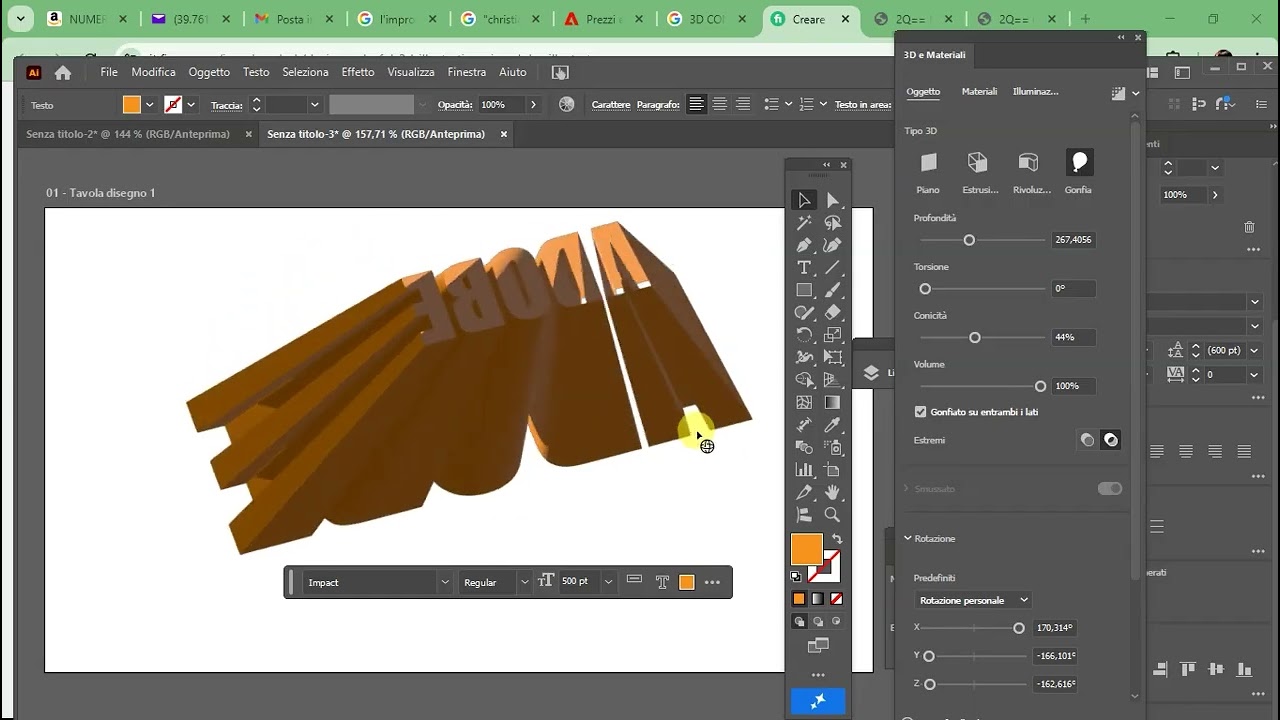Open the stroke color dropdown arrow
This screenshot has height=720, width=1280.
tap(190, 104)
